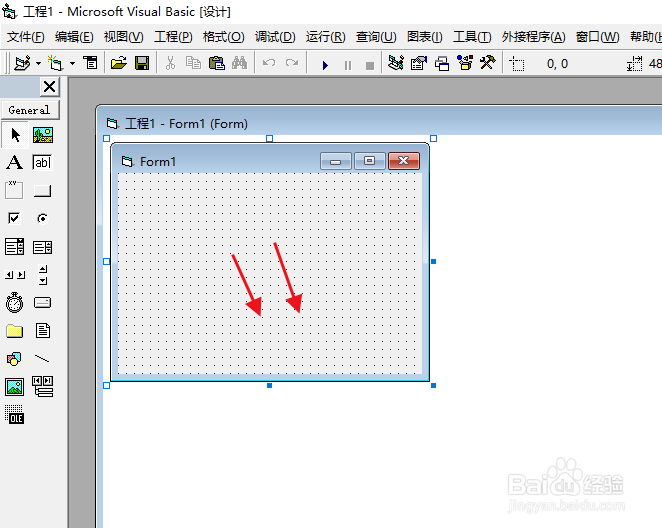Select the vertical scrollbar control tool

pos(43,275)
